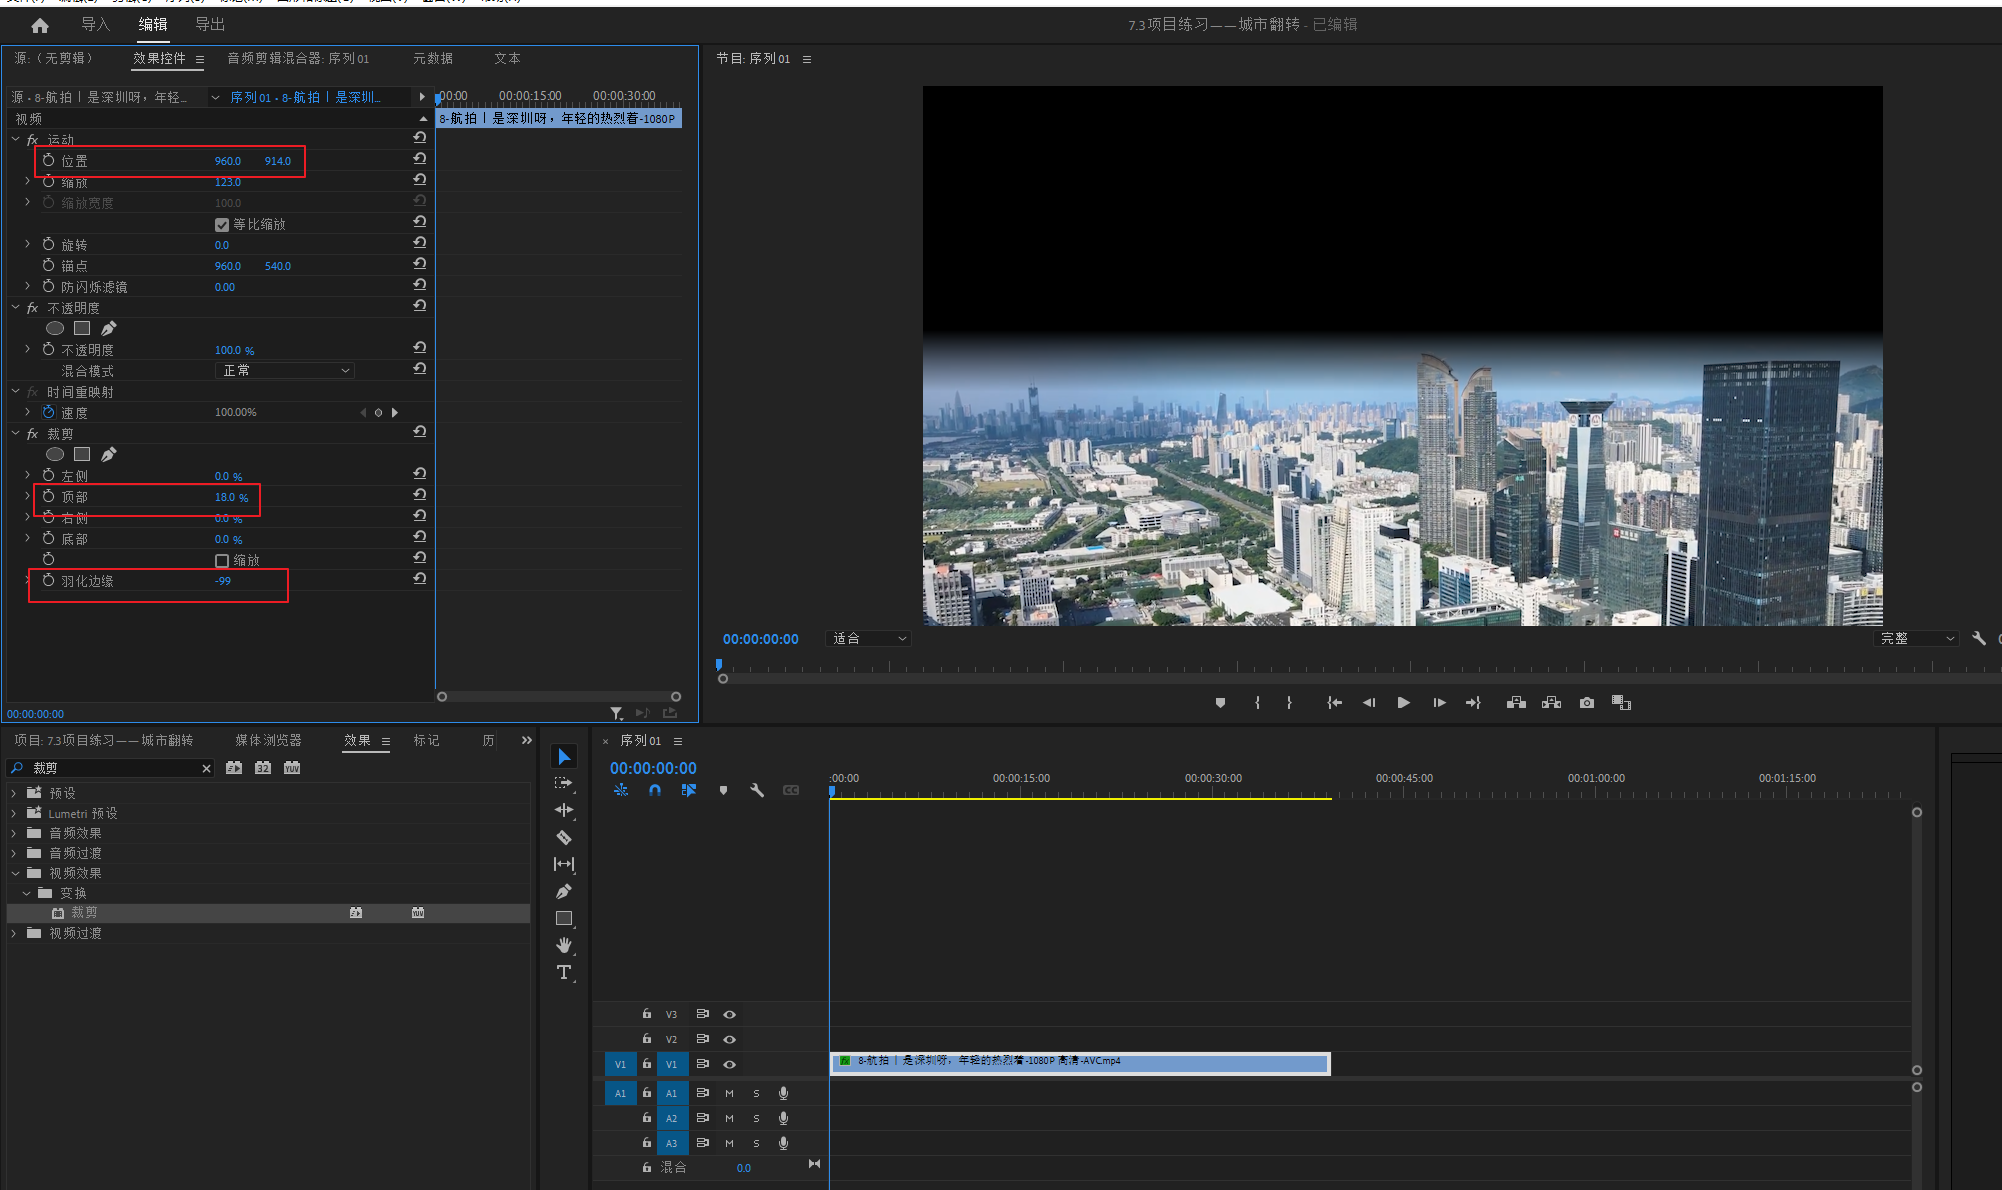
Task: Select the Pen tool in timeline toolbar
Action: tap(564, 891)
